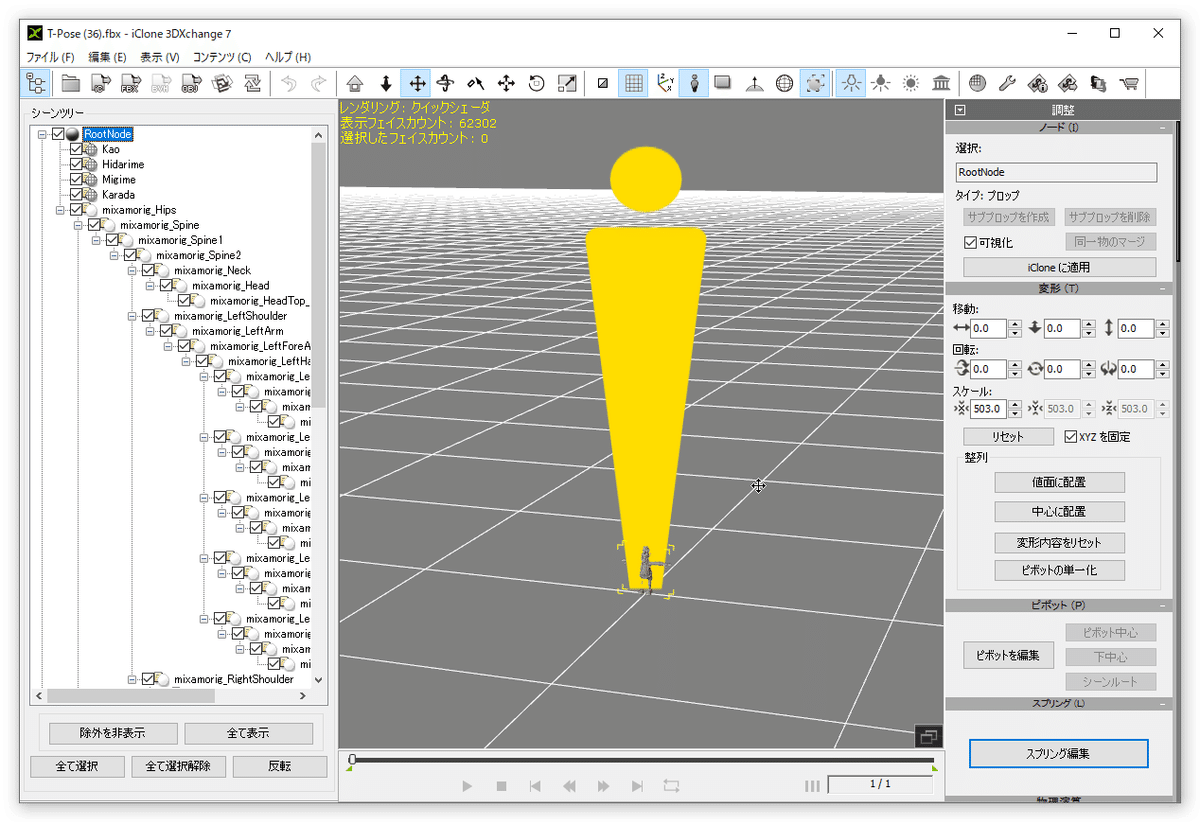Click the timeline scrub bar

(x=642, y=761)
